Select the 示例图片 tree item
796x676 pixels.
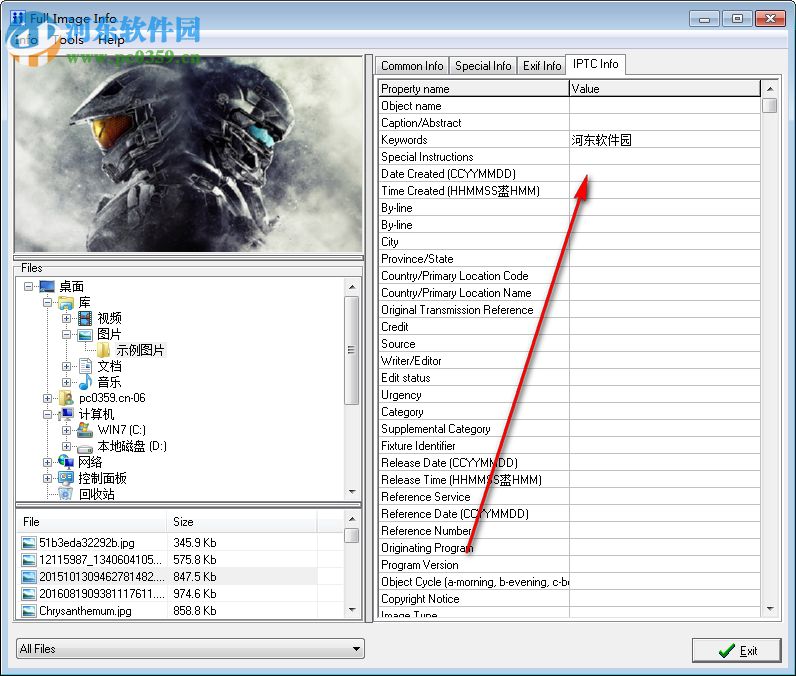141,350
